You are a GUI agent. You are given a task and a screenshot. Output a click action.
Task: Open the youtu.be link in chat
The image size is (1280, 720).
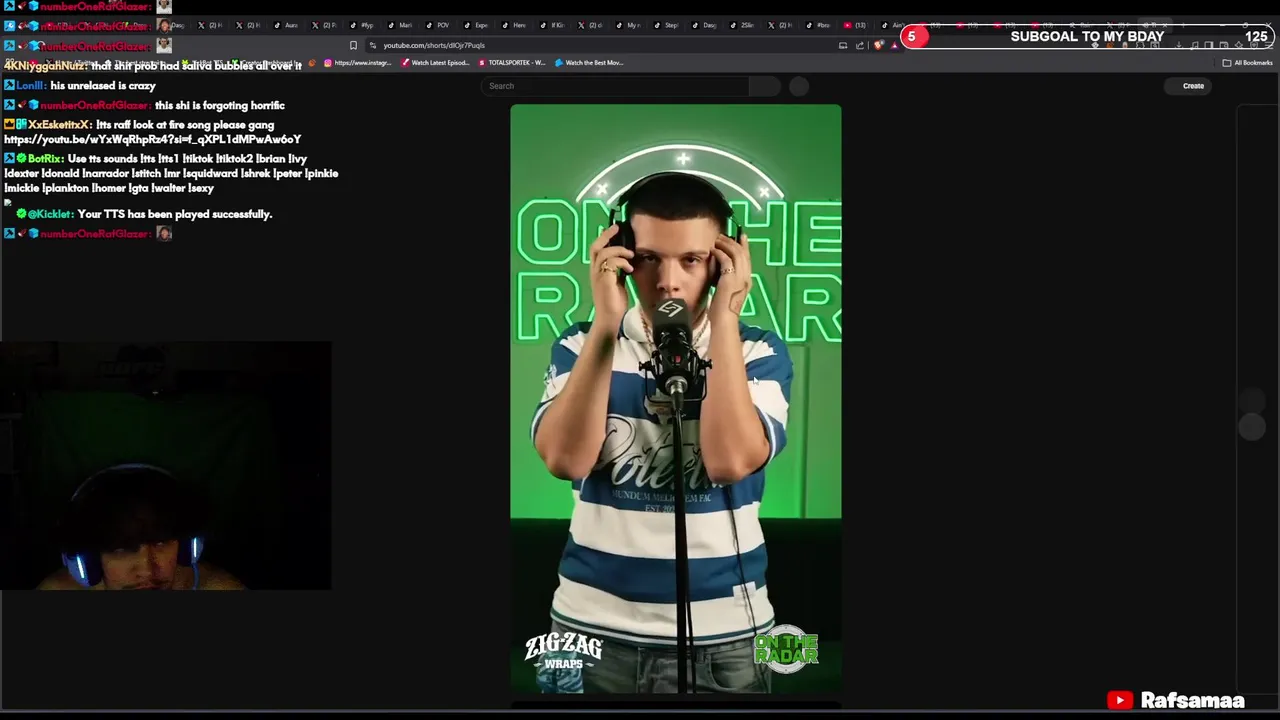[x=152, y=139]
